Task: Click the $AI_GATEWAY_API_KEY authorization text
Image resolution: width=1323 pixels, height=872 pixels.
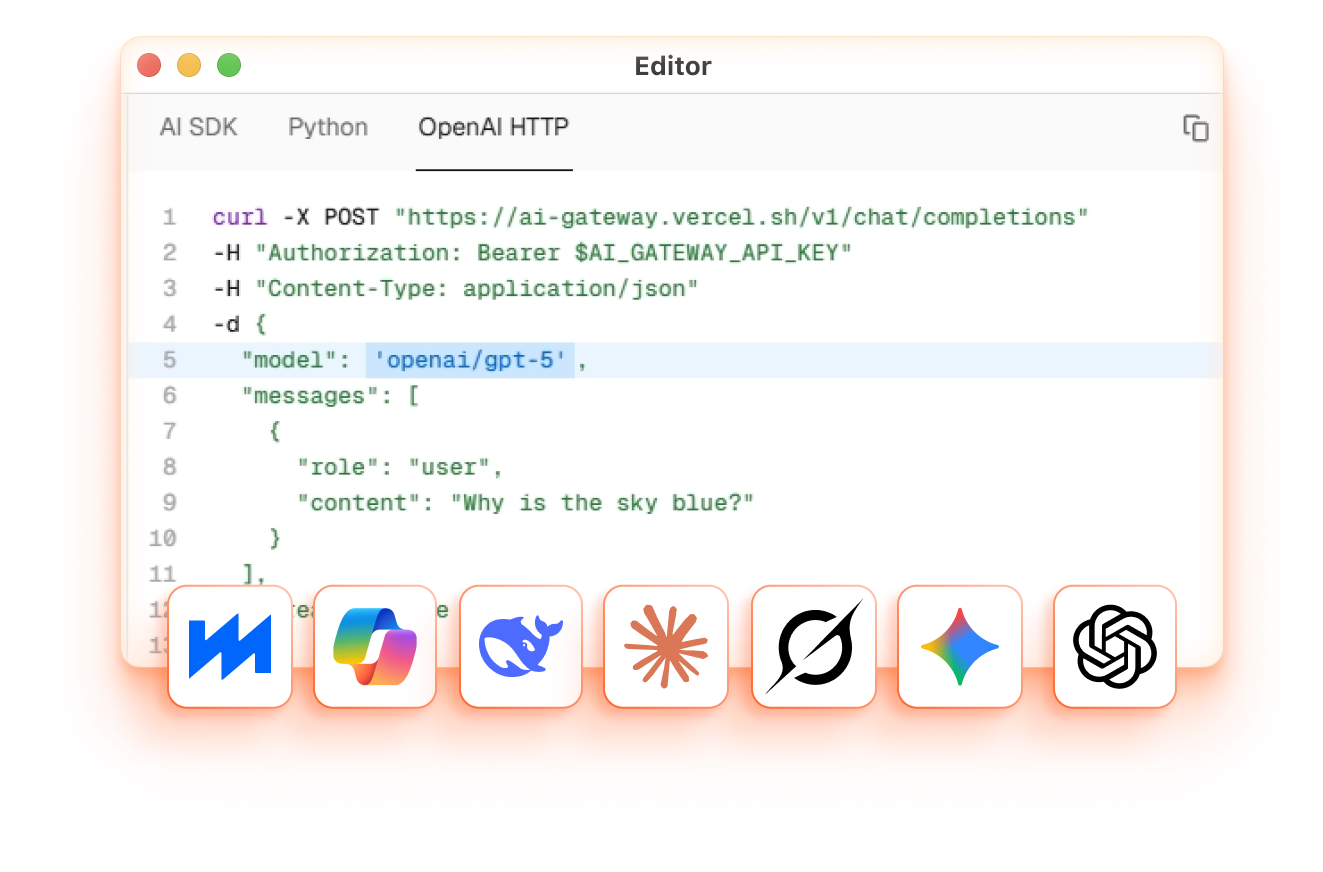Action: coord(712,253)
